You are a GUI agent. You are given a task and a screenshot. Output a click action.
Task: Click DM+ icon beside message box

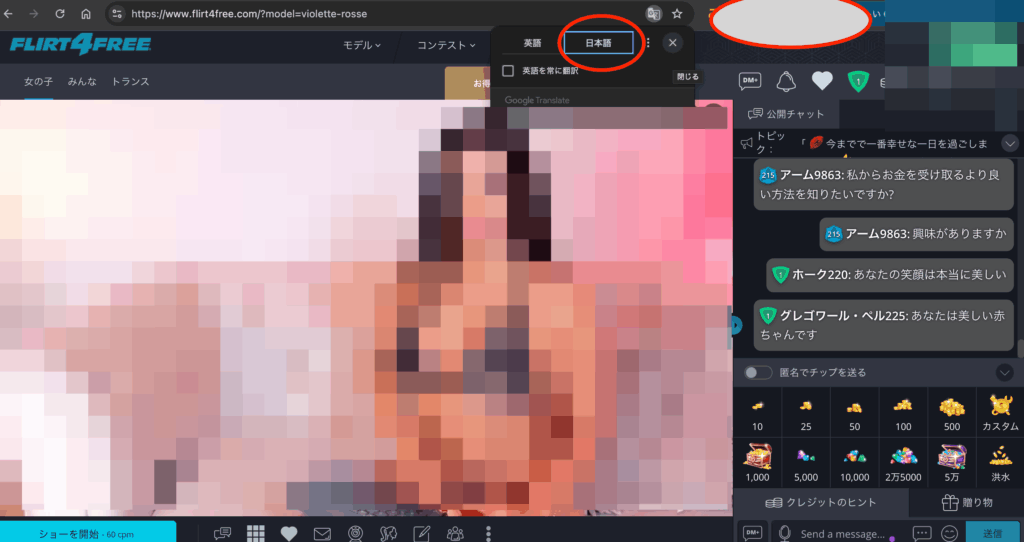tap(752, 533)
